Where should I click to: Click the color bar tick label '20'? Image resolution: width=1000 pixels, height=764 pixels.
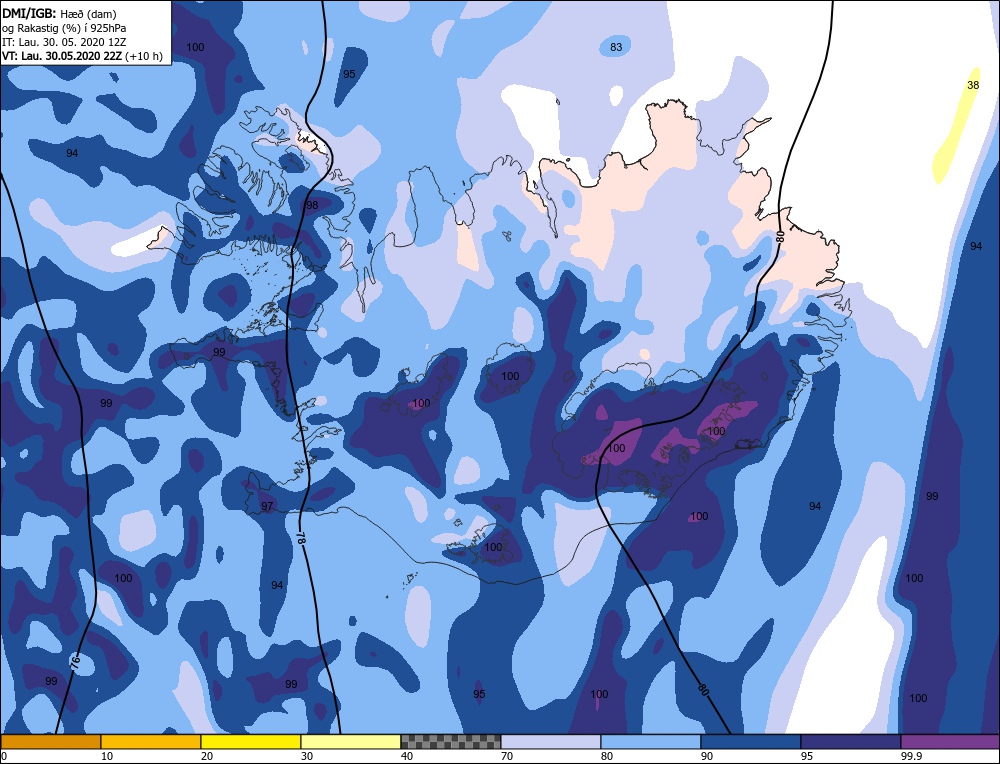(207, 756)
